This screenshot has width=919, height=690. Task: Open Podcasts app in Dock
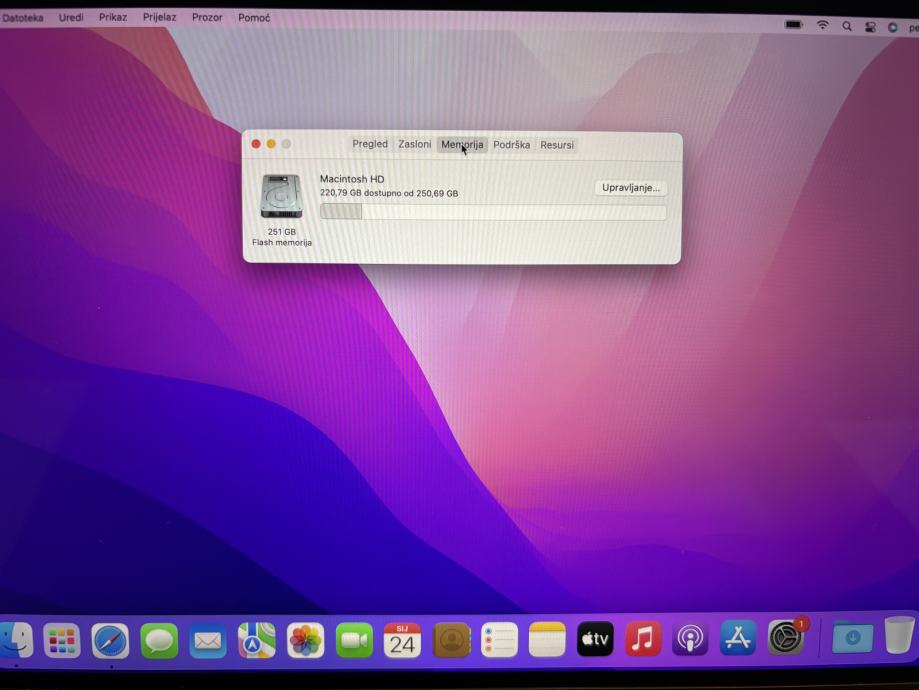pyautogui.click(x=690, y=638)
